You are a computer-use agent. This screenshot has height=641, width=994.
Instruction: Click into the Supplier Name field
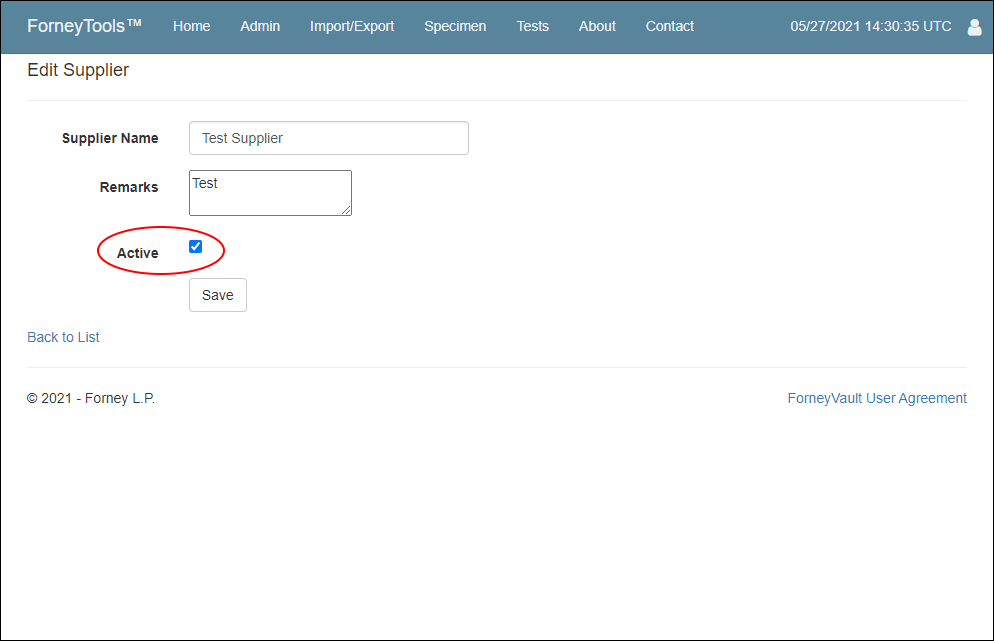(x=328, y=138)
